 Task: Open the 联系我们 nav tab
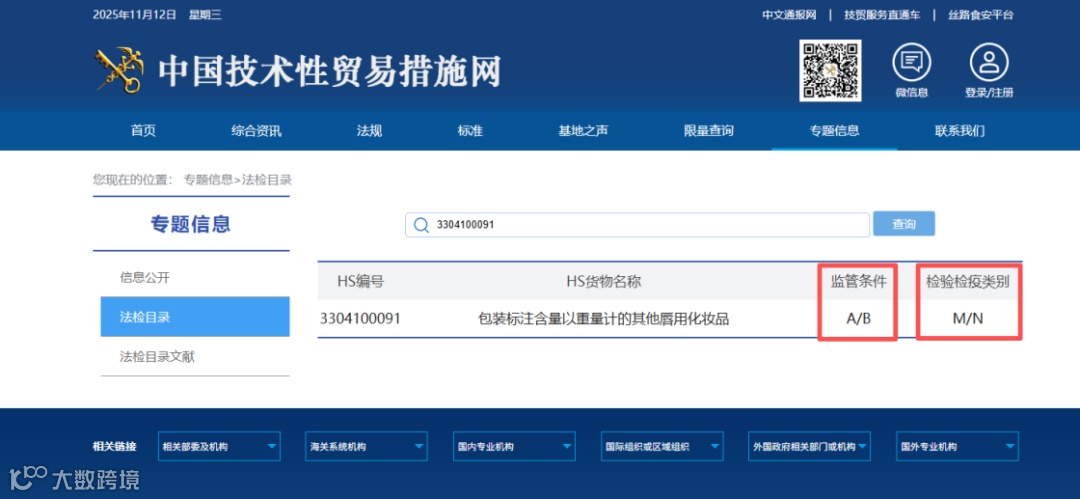point(959,130)
